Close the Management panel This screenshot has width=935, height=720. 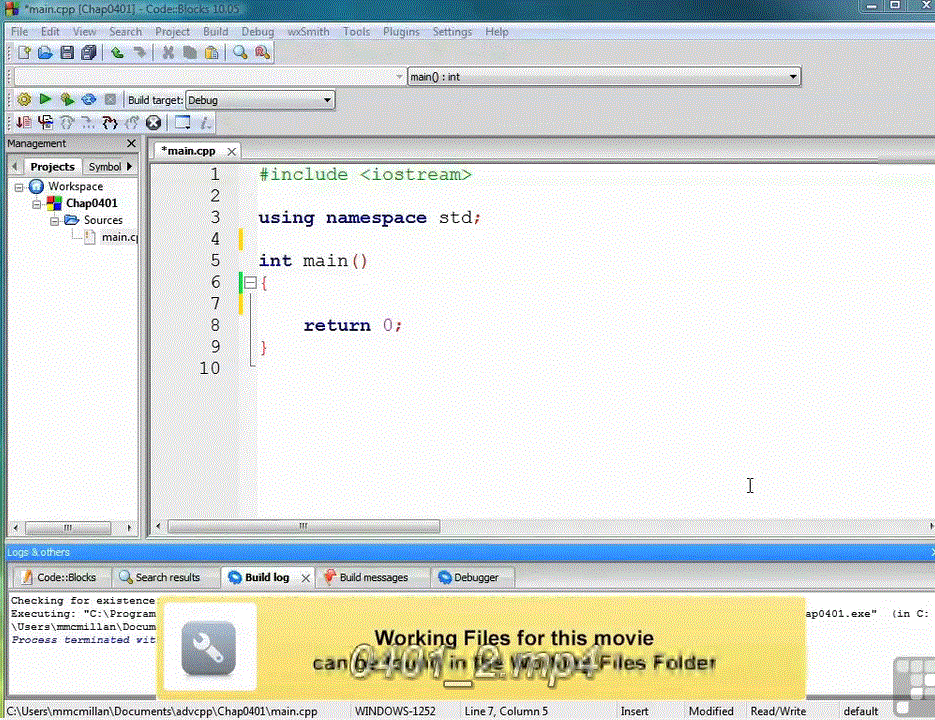pyautogui.click(x=131, y=144)
